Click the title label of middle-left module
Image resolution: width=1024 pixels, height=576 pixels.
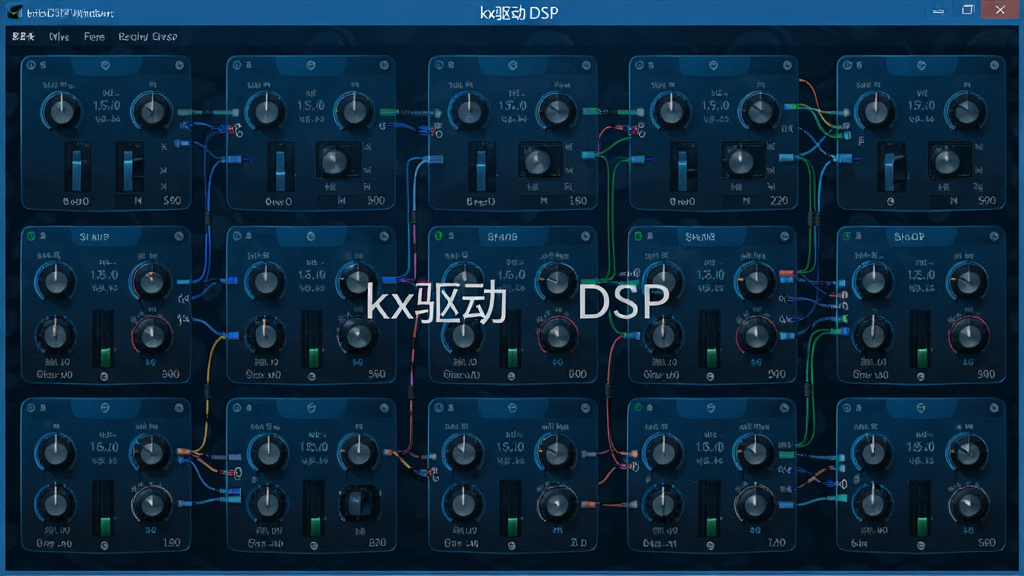(x=95, y=236)
